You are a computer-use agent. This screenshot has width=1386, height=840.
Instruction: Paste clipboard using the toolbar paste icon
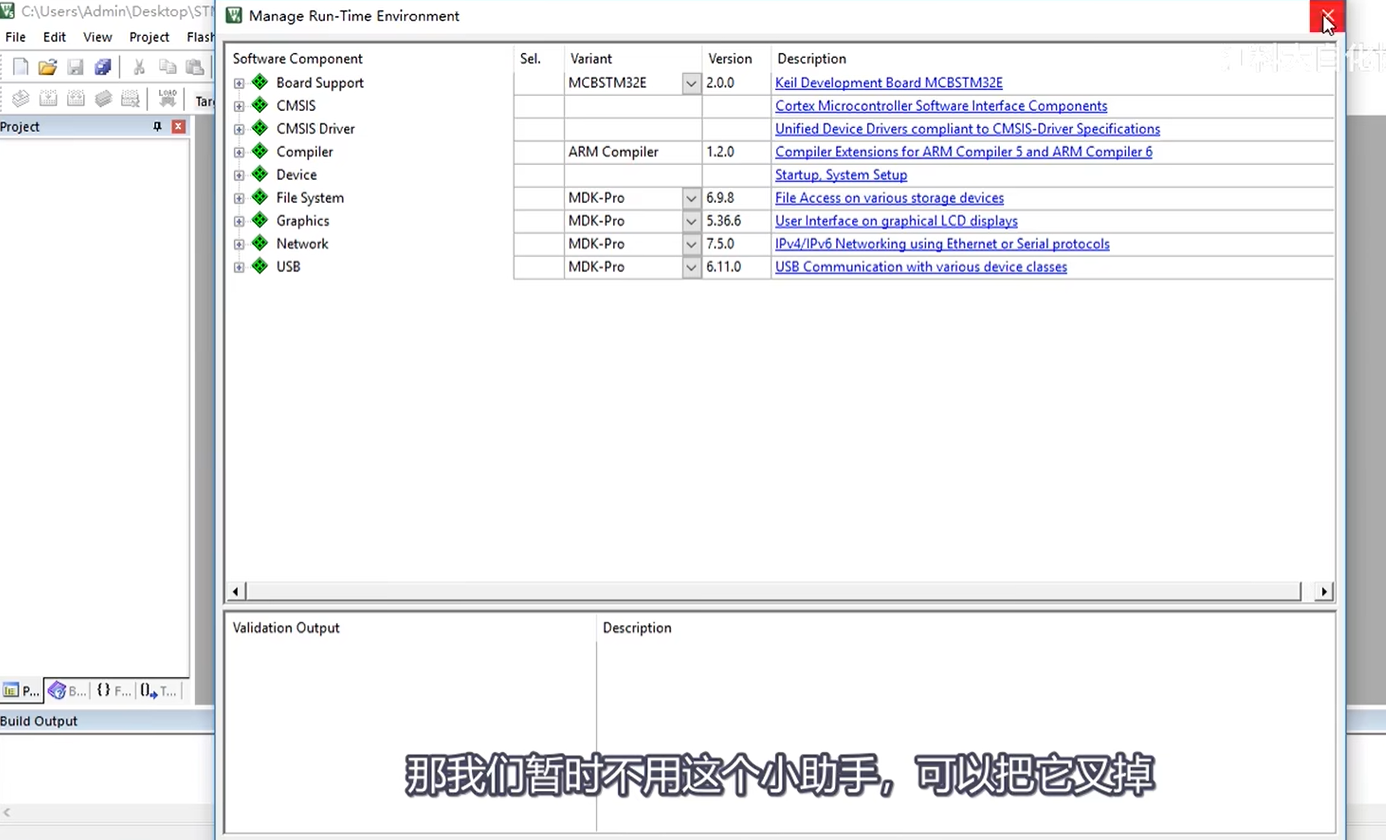(195, 67)
